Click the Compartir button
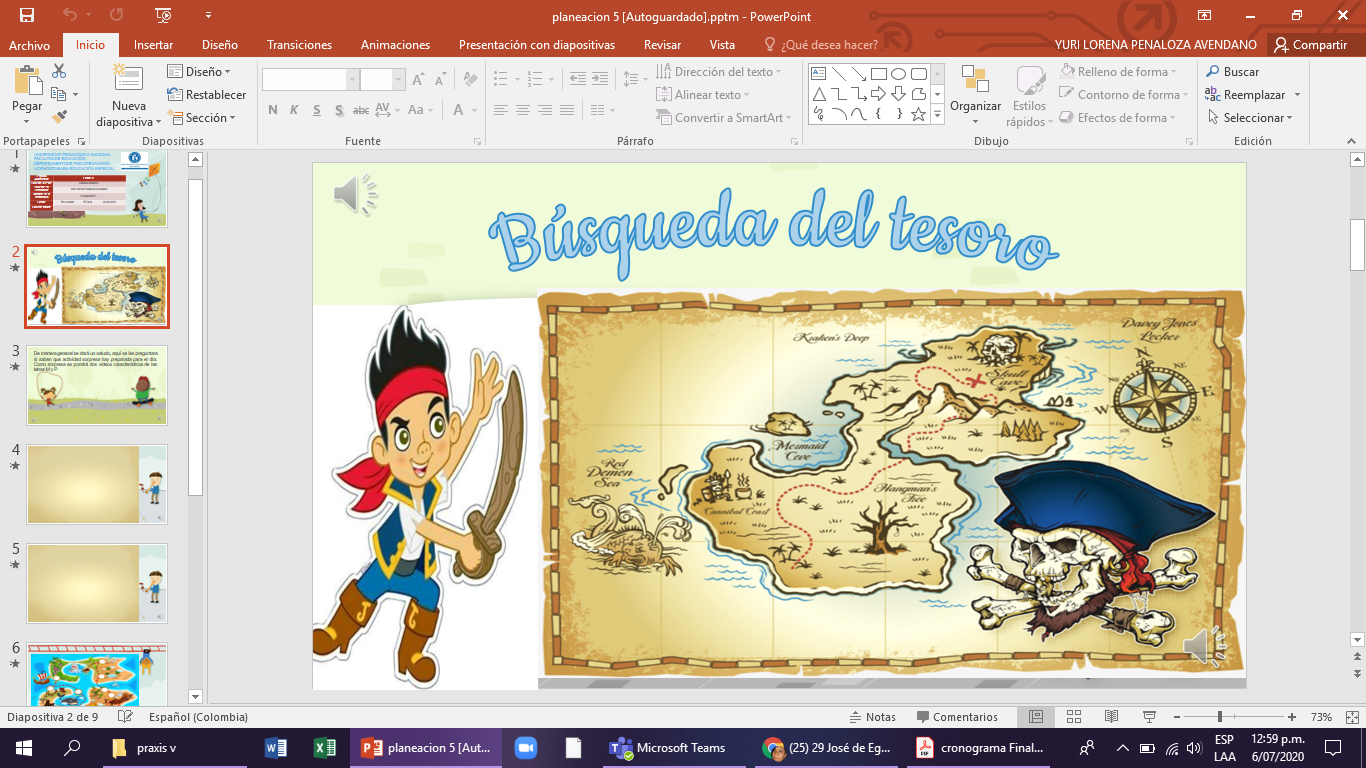 coord(1311,45)
